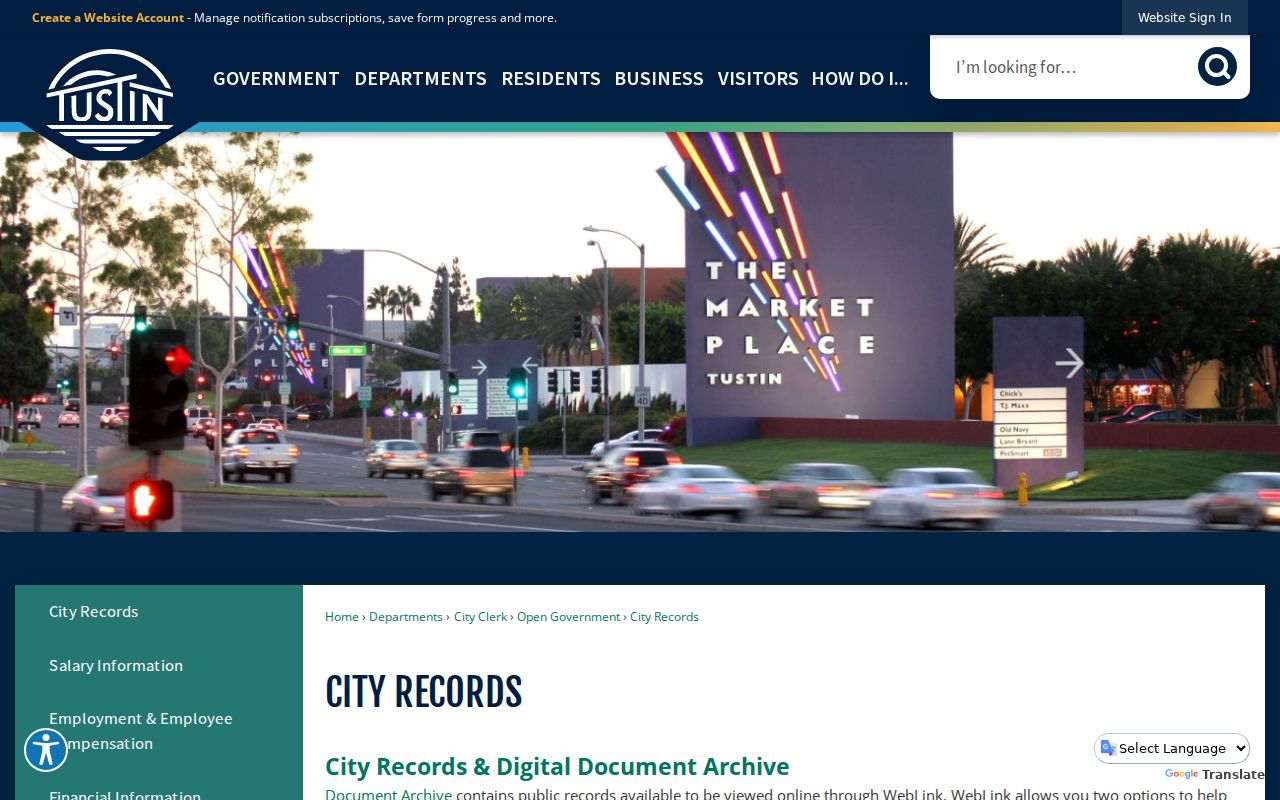This screenshot has height=800, width=1280.
Task: Open the How Do I... menu
Action: click(x=860, y=78)
